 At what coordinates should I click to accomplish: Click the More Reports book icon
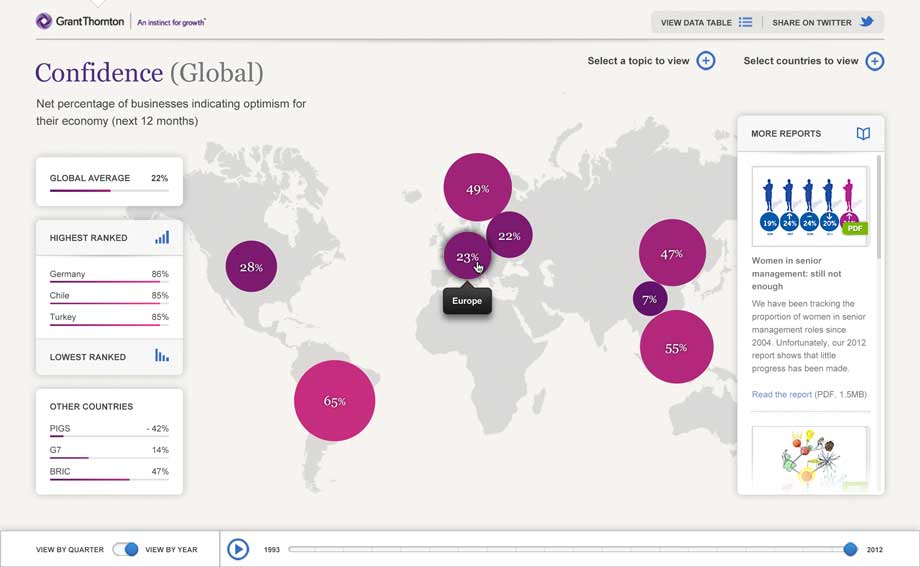pyautogui.click(x=863, y=133)
